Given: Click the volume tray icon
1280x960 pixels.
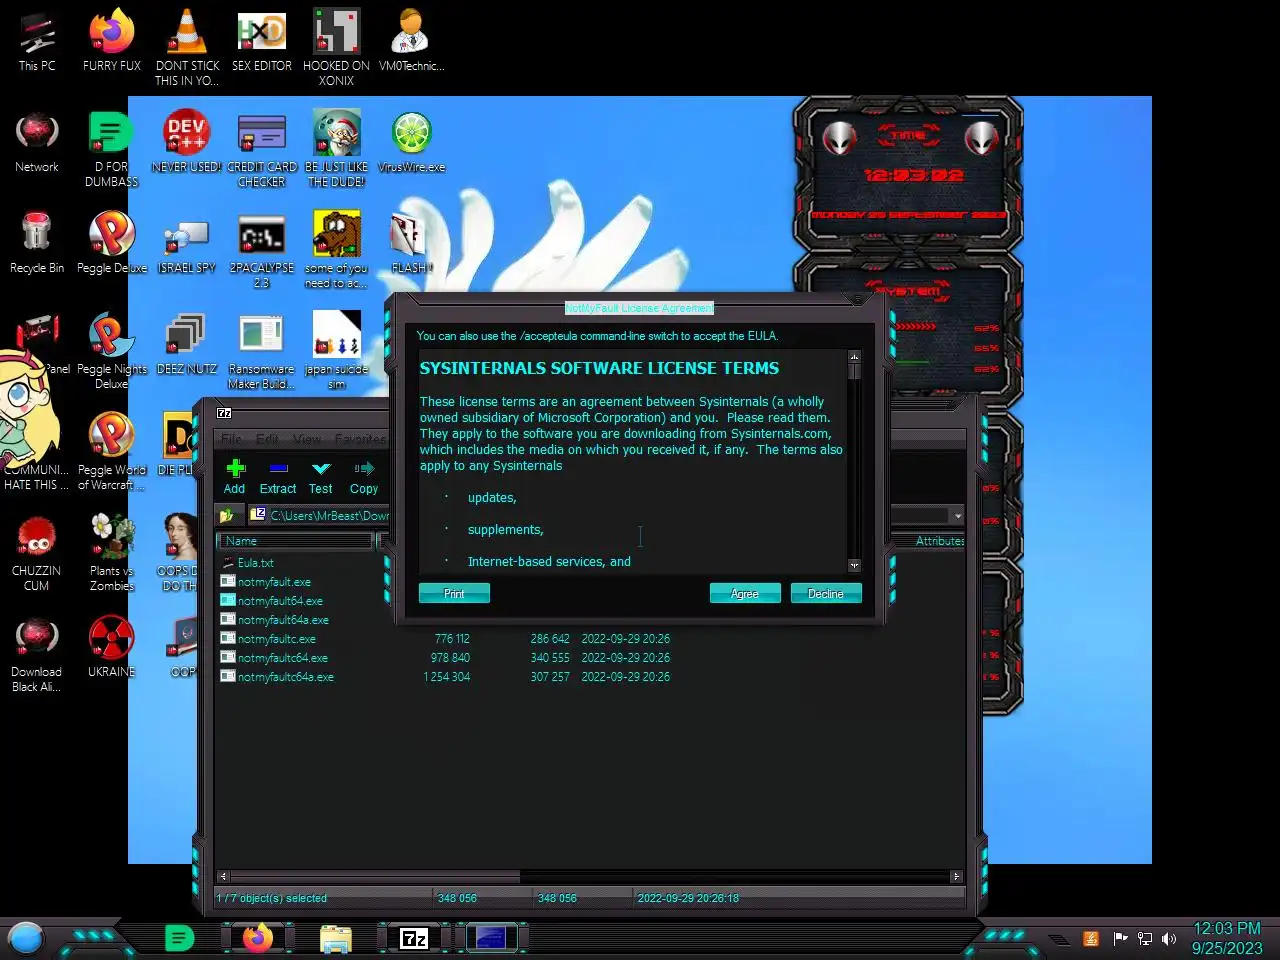Looking at the screenshot, I should coord(1169,938).
